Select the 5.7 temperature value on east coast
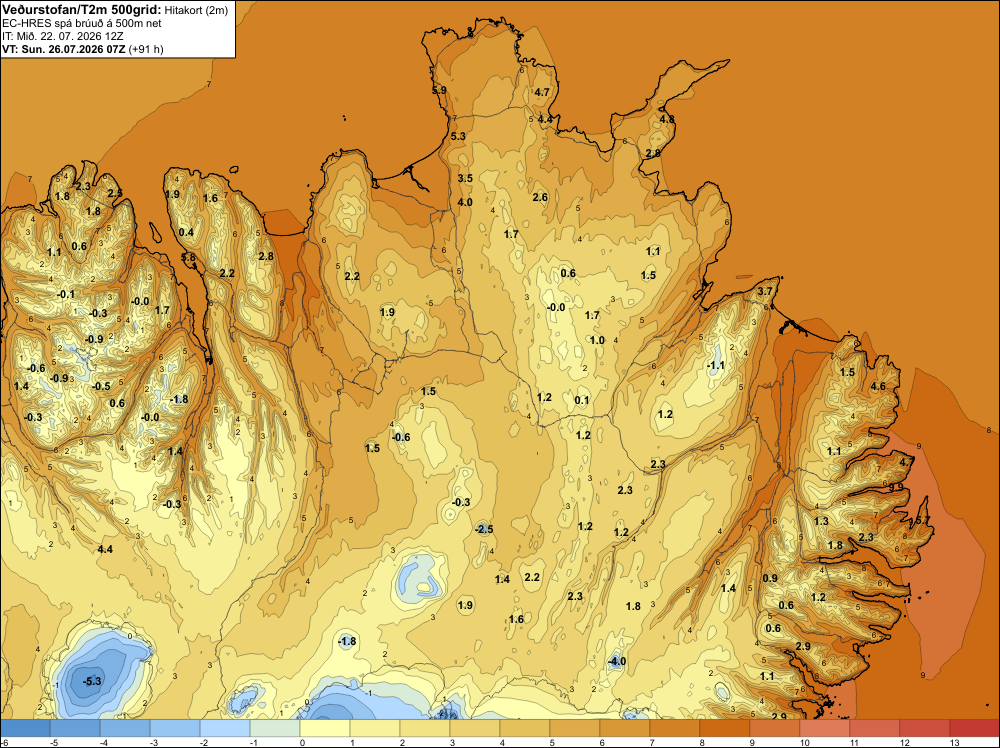This screenshot has width=1000, height=748. 923,520
